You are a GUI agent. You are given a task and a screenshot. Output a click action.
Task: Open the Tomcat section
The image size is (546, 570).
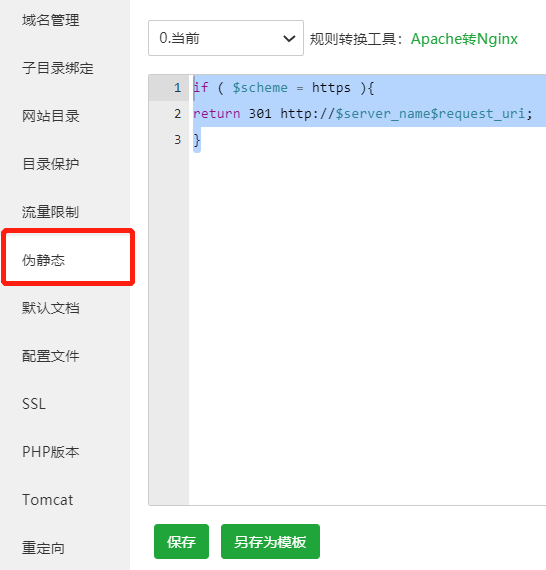click(48, 500)
